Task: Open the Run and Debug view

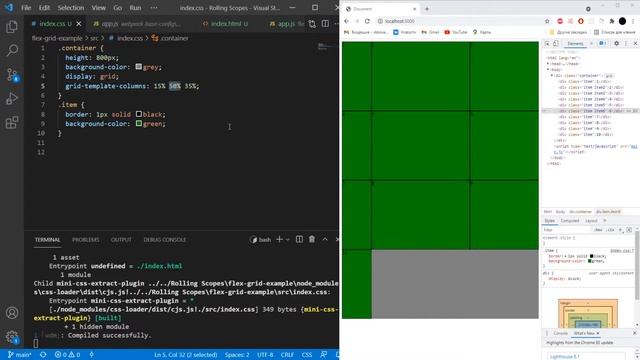Action: tap(12, 98)
